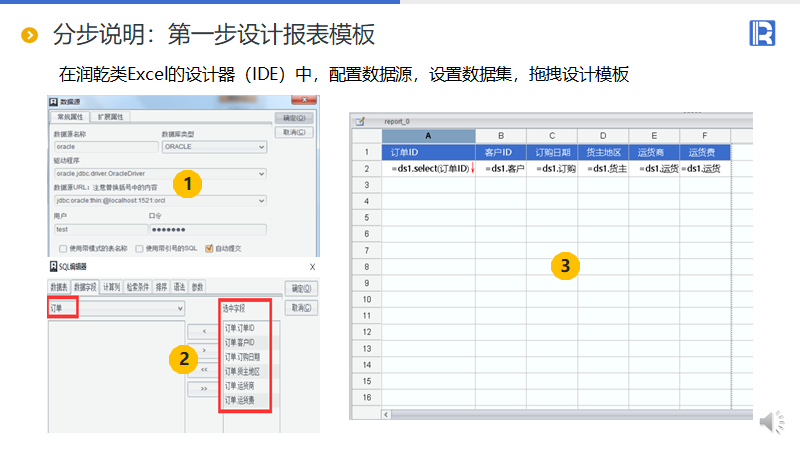
Task: Click the single right arrow move button
Action: 203,350
